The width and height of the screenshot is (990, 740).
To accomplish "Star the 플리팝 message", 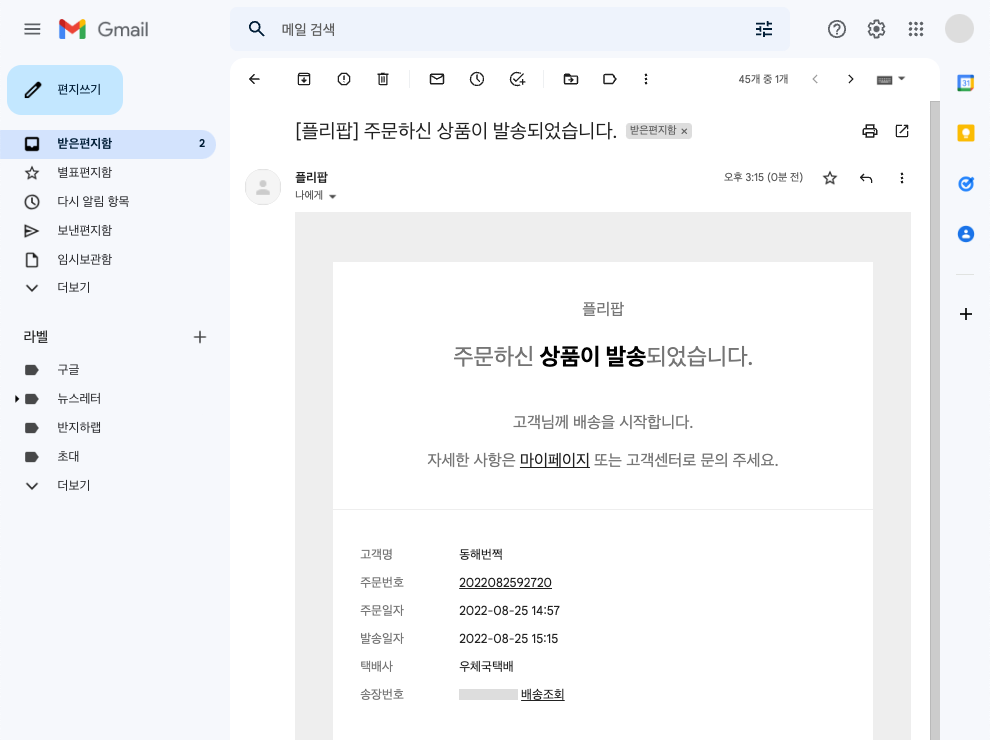I will pos(829,178).
